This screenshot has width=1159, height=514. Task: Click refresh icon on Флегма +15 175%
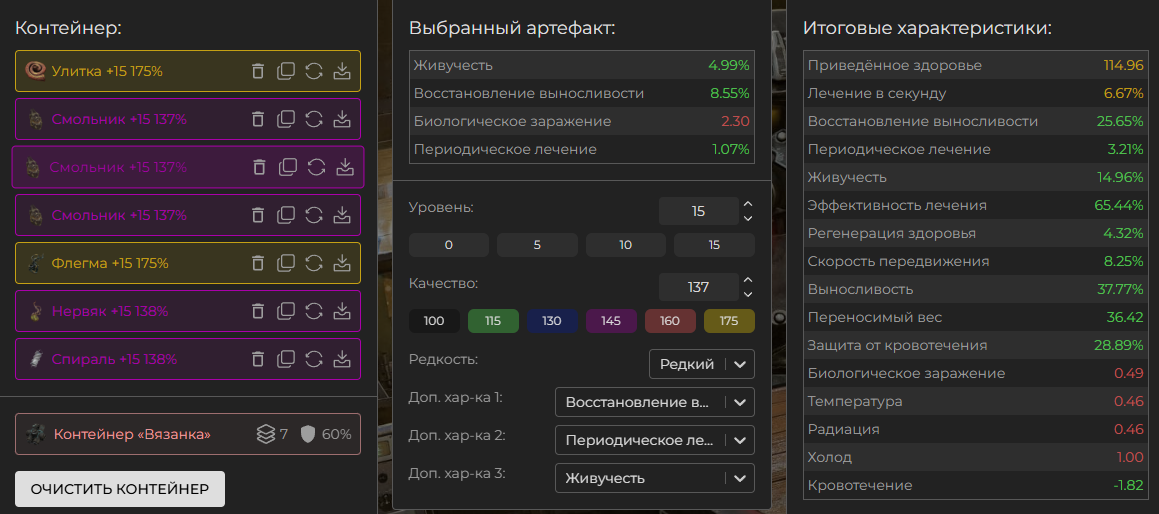(314, 263)
